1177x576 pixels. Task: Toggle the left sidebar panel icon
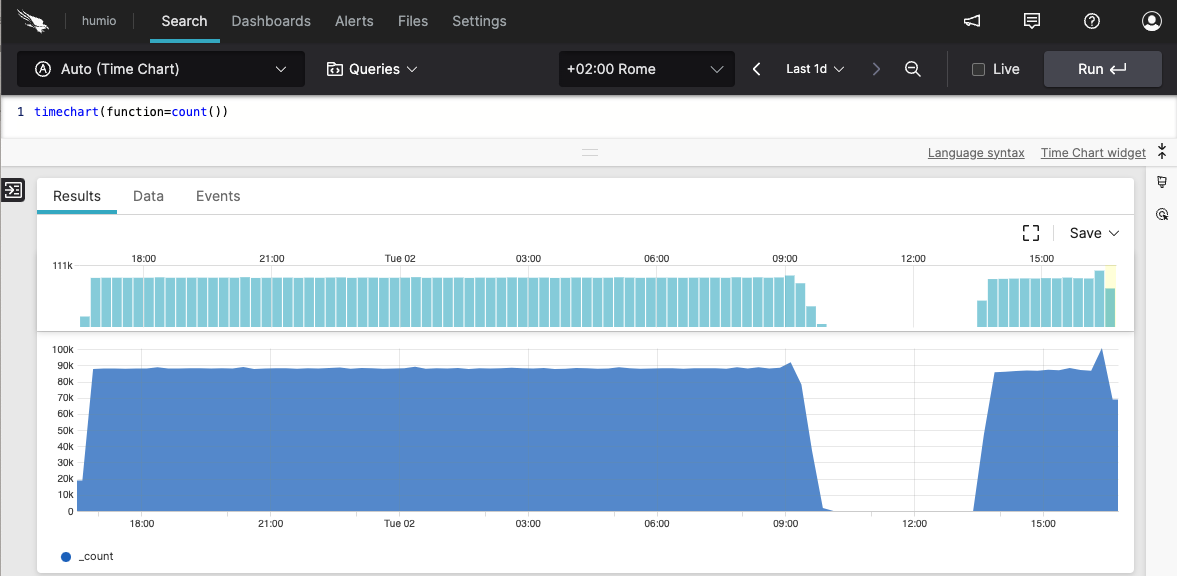(x=13, y=190)
